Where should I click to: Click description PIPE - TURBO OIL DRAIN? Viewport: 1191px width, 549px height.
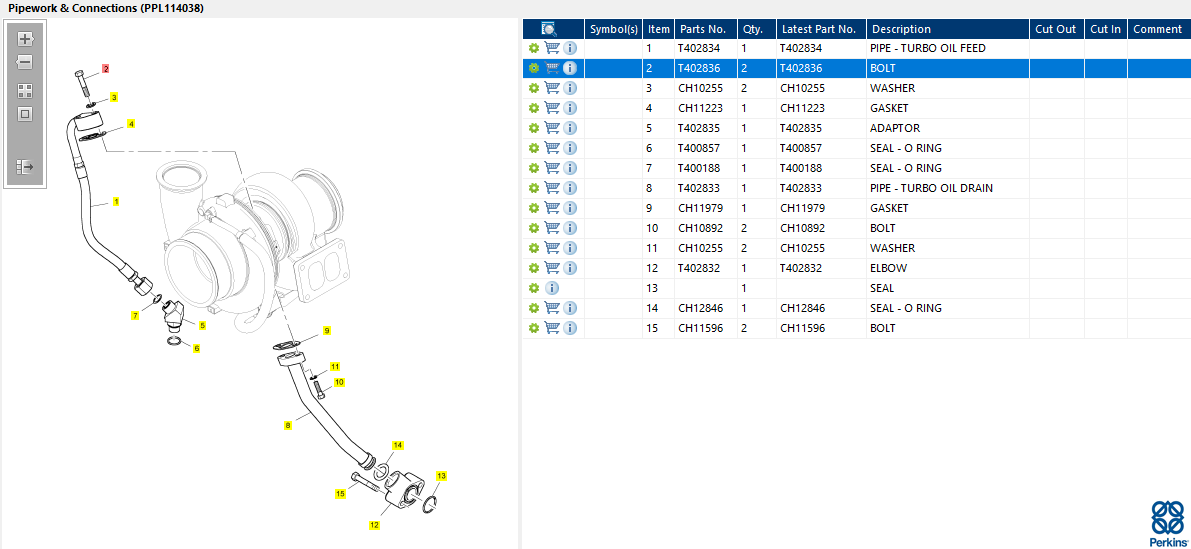pos(931,188)
